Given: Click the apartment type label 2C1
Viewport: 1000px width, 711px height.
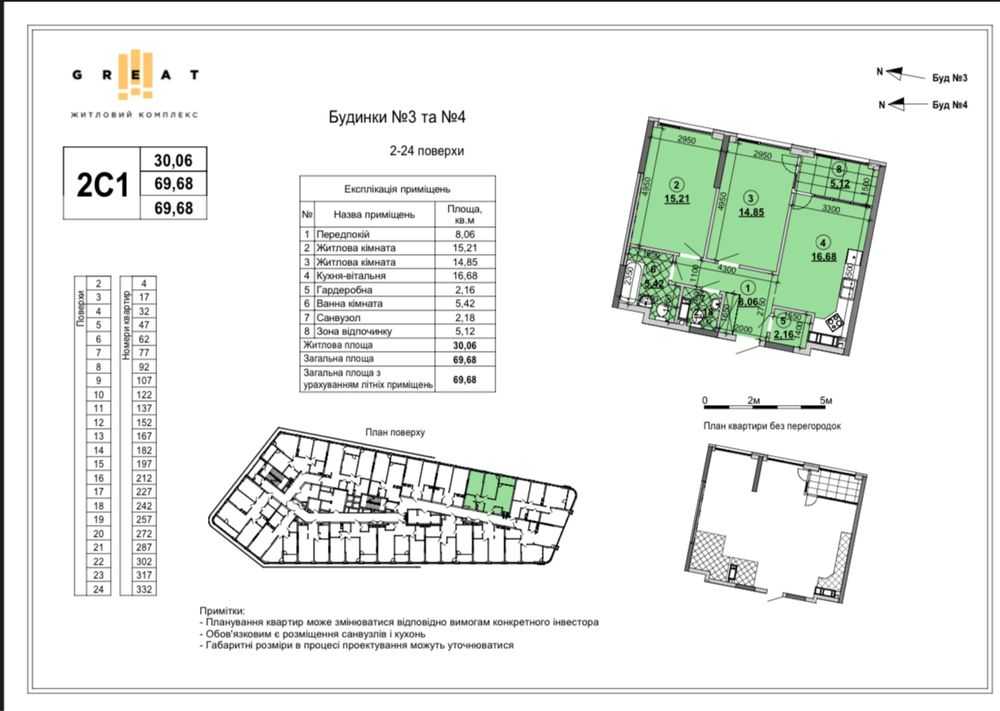Looking at the screenshot, I should click(x=102, y=184).
